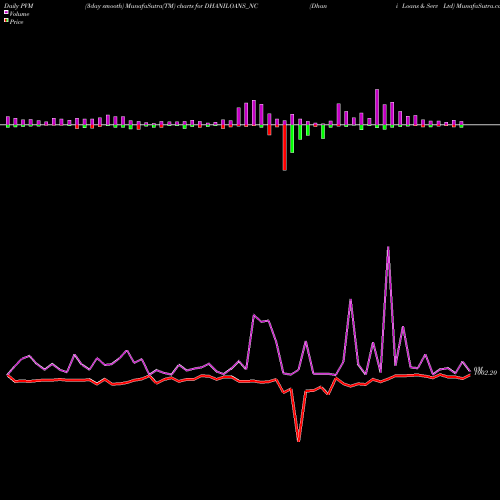Click the highest peak of the purple volume line
The image size is (500, 500).
click(388, 247)
